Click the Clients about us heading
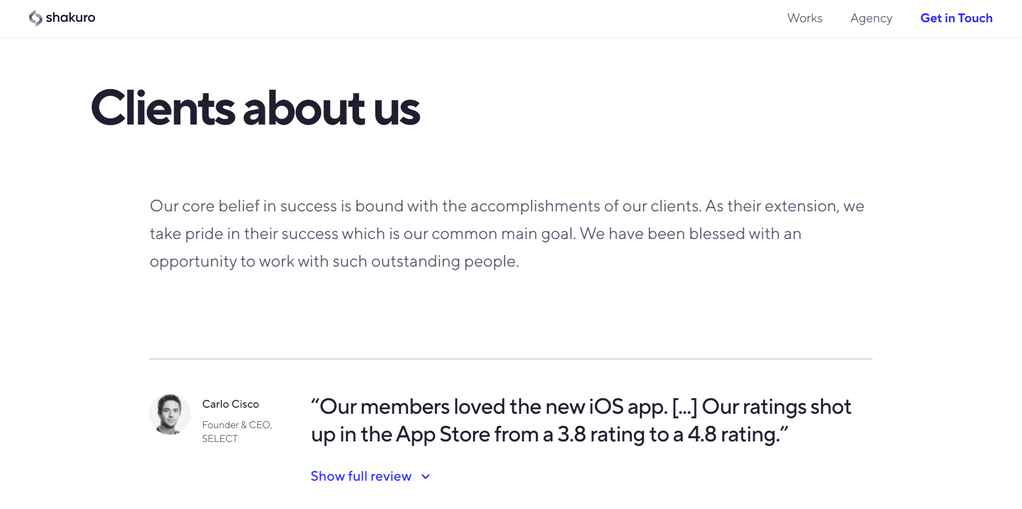This screenshot has height=509, width=1022. point(255,108)
